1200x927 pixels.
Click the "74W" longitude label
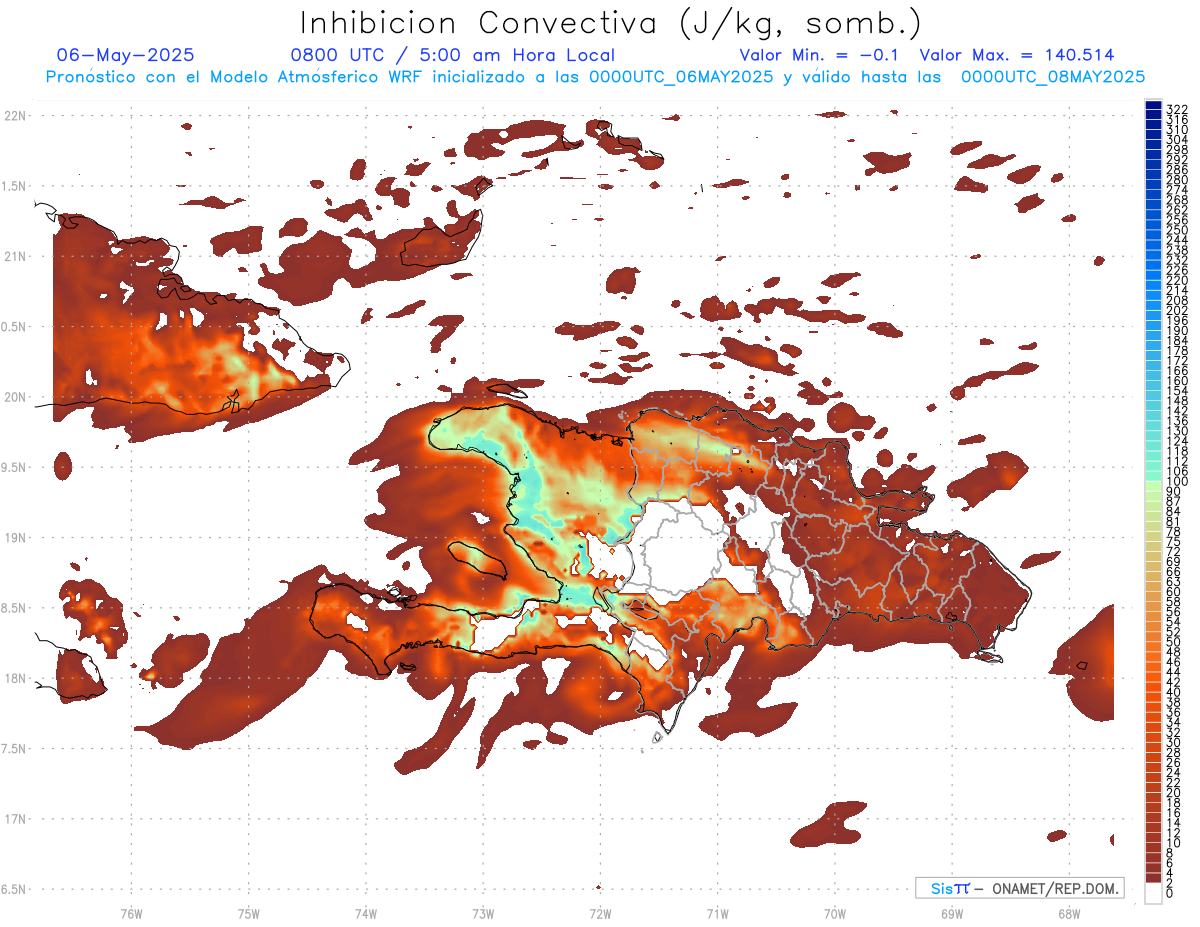[x=366, y=913]
